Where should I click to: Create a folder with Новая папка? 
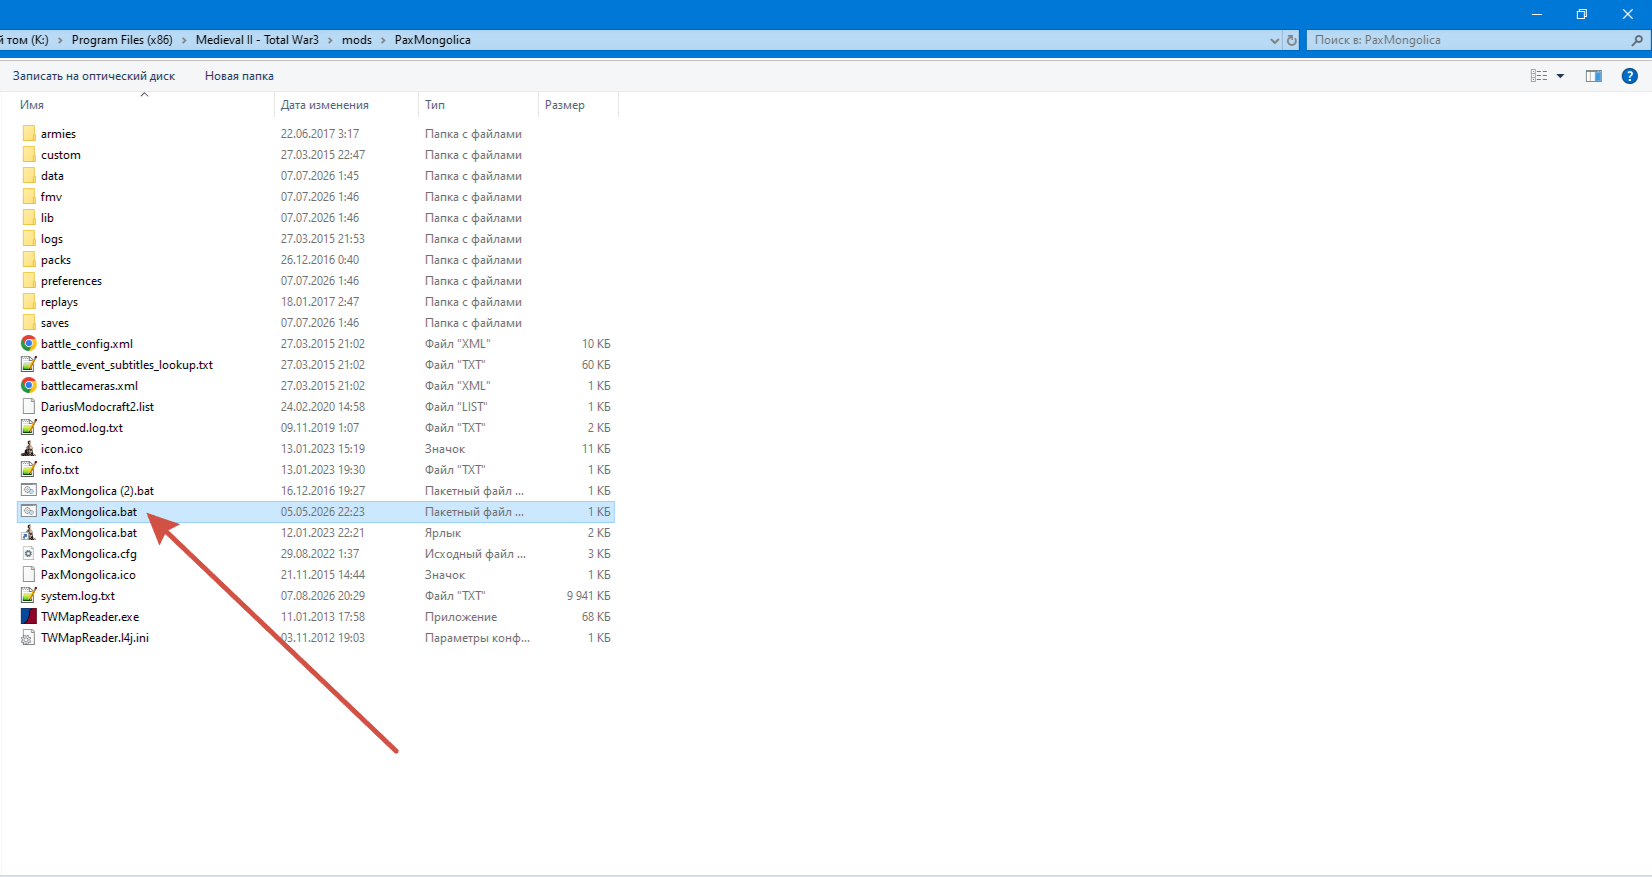[x=239, y=76]
